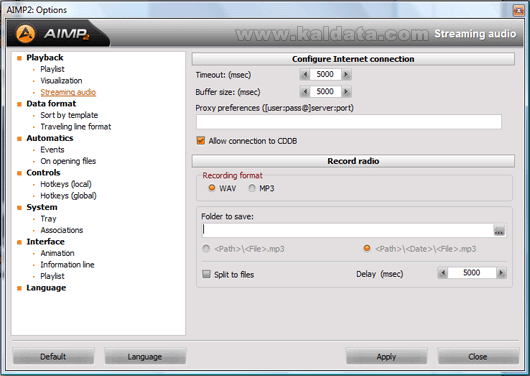Select WAV recording format
The width and height of the screenshot is (530, 376).
coord(212,188)
